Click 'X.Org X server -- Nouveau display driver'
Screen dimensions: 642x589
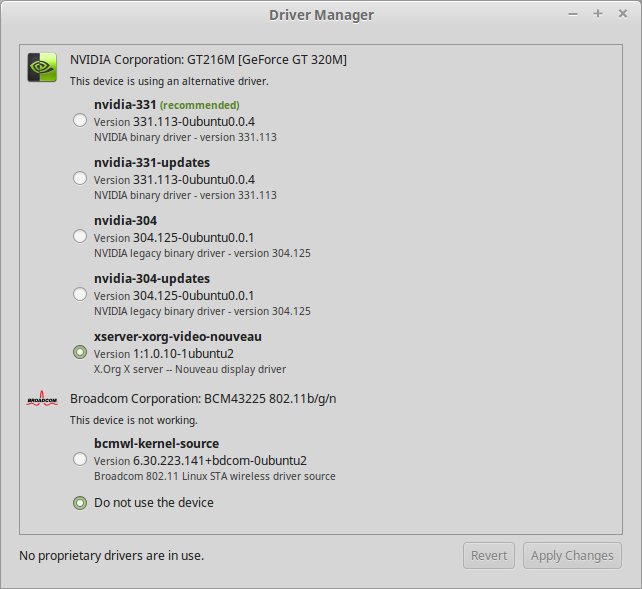[190, 369]
